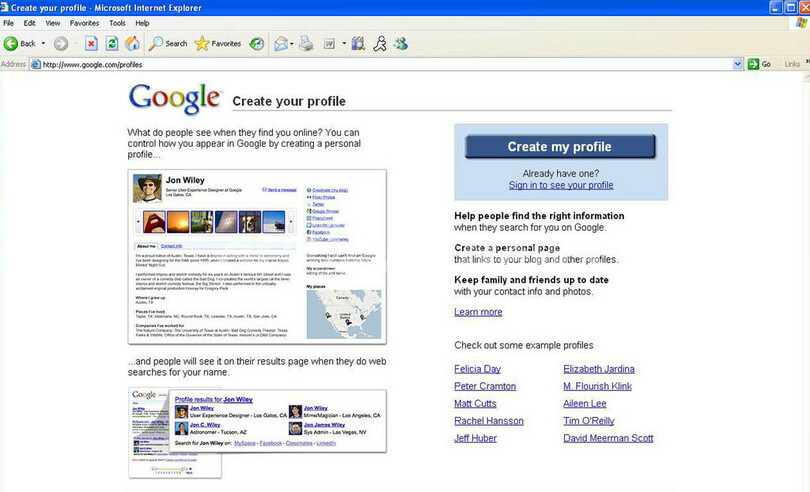The image size is (810, 492).
Task: Open the History clock icon
Action: tap(257, 43)
